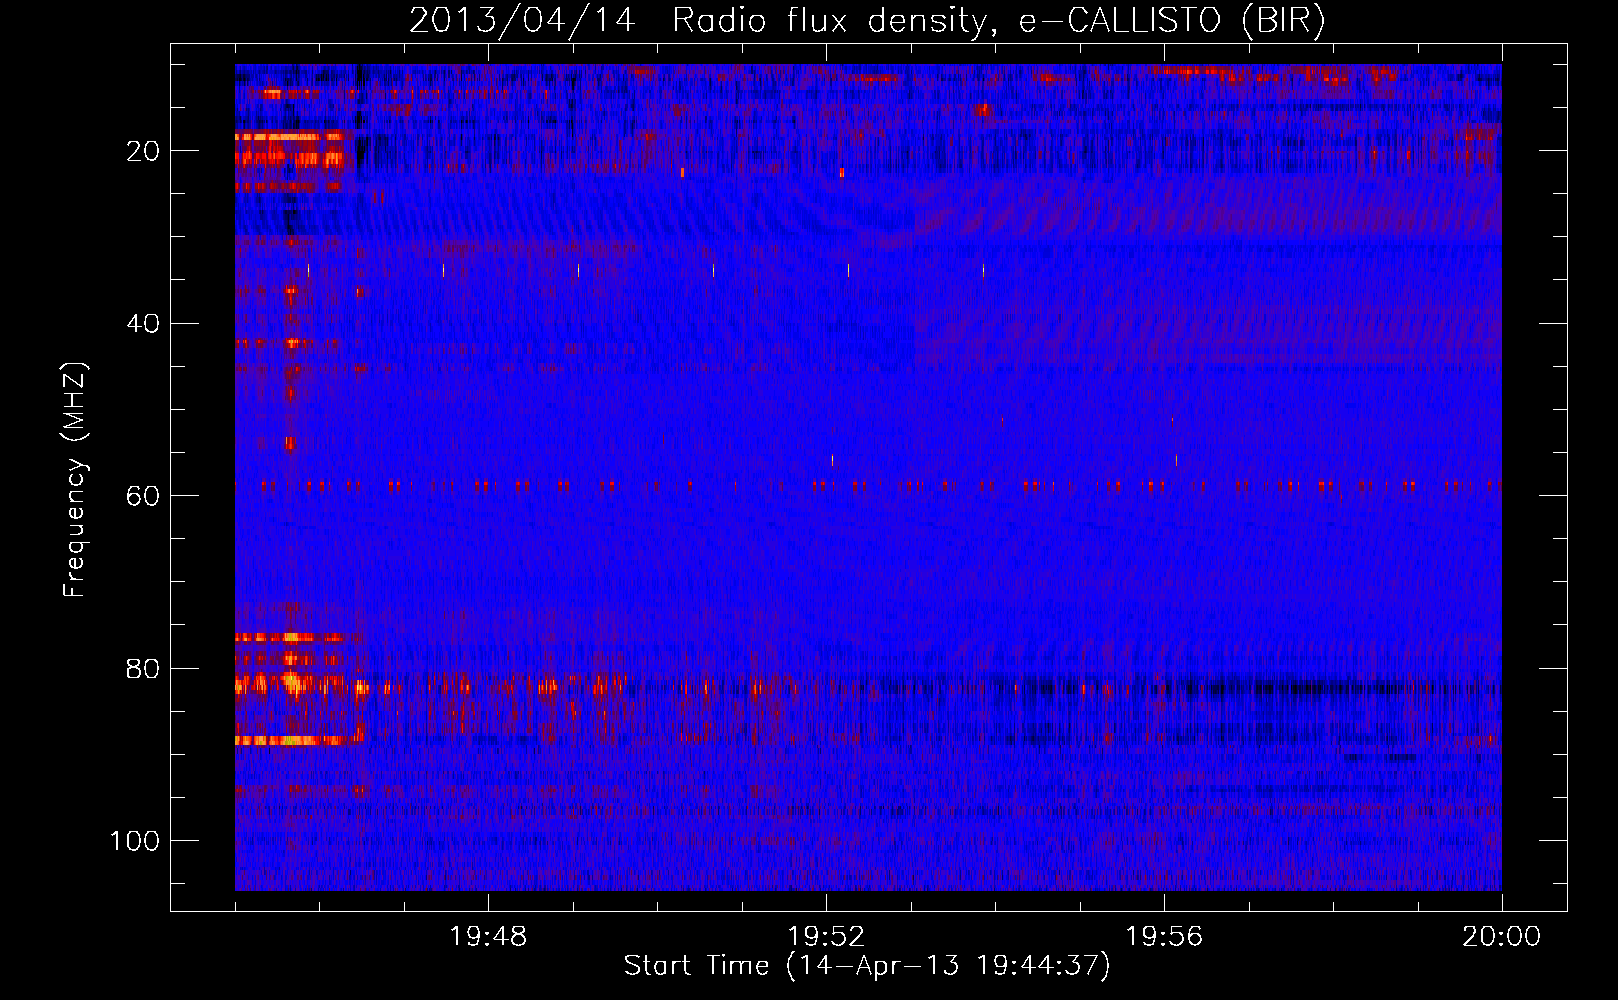Click the plot title '2013/04/14 Radio flux density, e-CALLISTO (BIR)'
This screenshot has height=1000, width=1618.
point(867,21)
